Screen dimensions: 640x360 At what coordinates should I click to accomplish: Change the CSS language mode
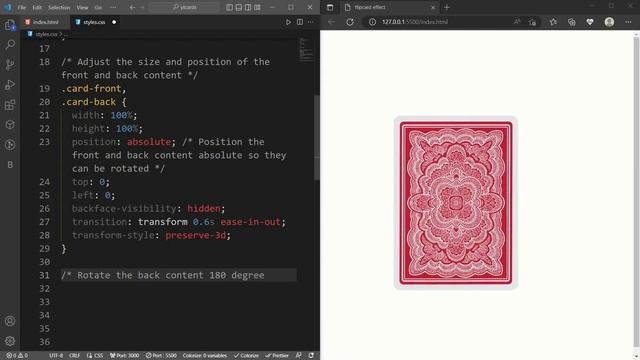tap(95, 356)
